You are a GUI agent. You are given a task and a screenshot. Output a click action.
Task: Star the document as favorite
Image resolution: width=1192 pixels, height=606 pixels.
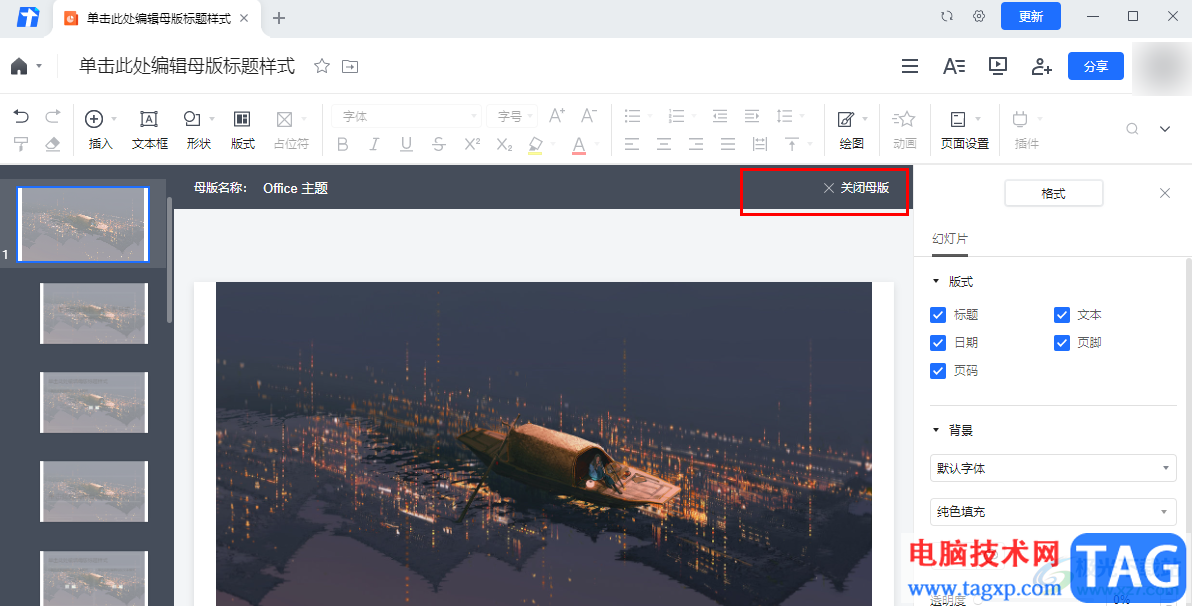point(322,66)
